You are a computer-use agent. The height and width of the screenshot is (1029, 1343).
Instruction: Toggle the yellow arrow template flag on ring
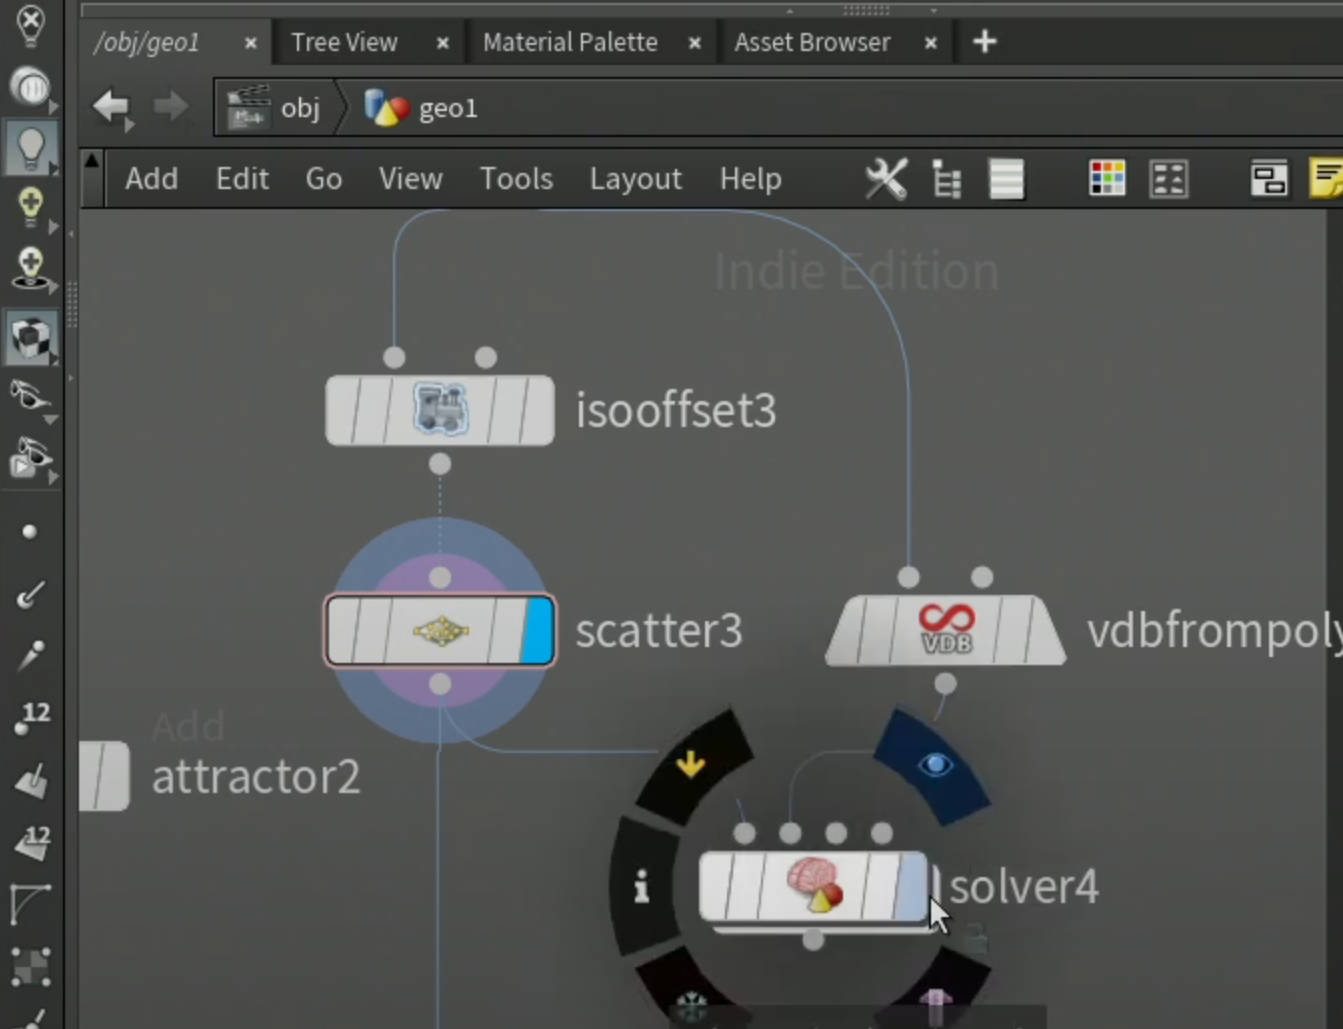(x=691, y=765)
